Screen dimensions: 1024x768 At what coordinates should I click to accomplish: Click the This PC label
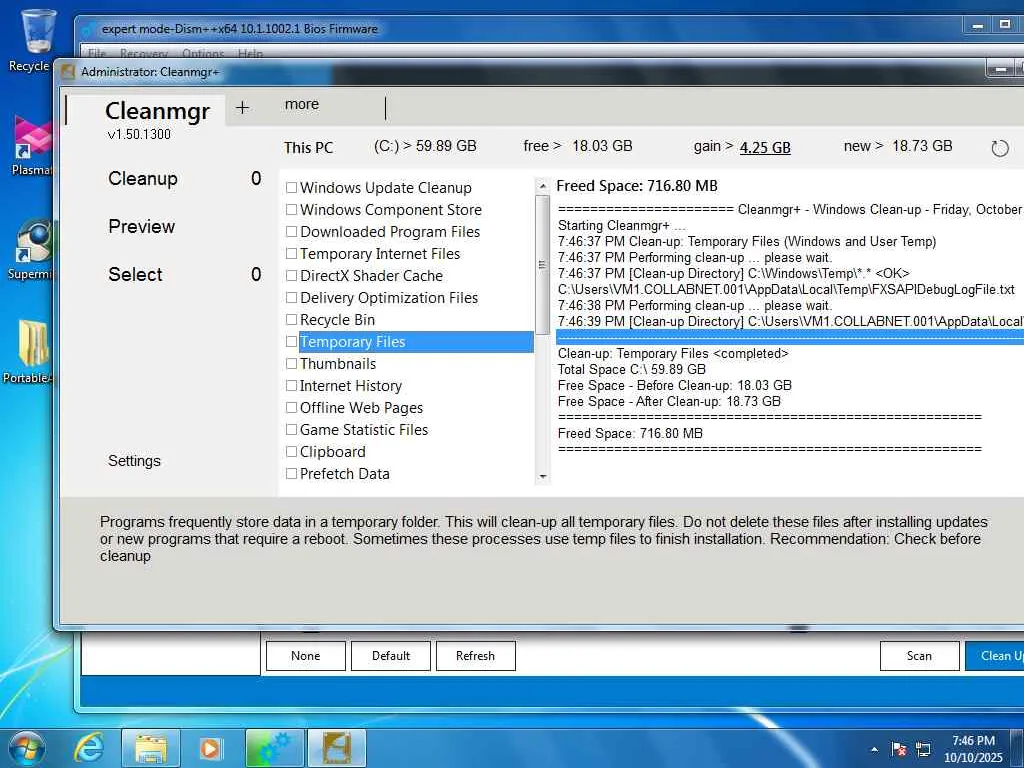pyautogui.click(x=308, y=148)
